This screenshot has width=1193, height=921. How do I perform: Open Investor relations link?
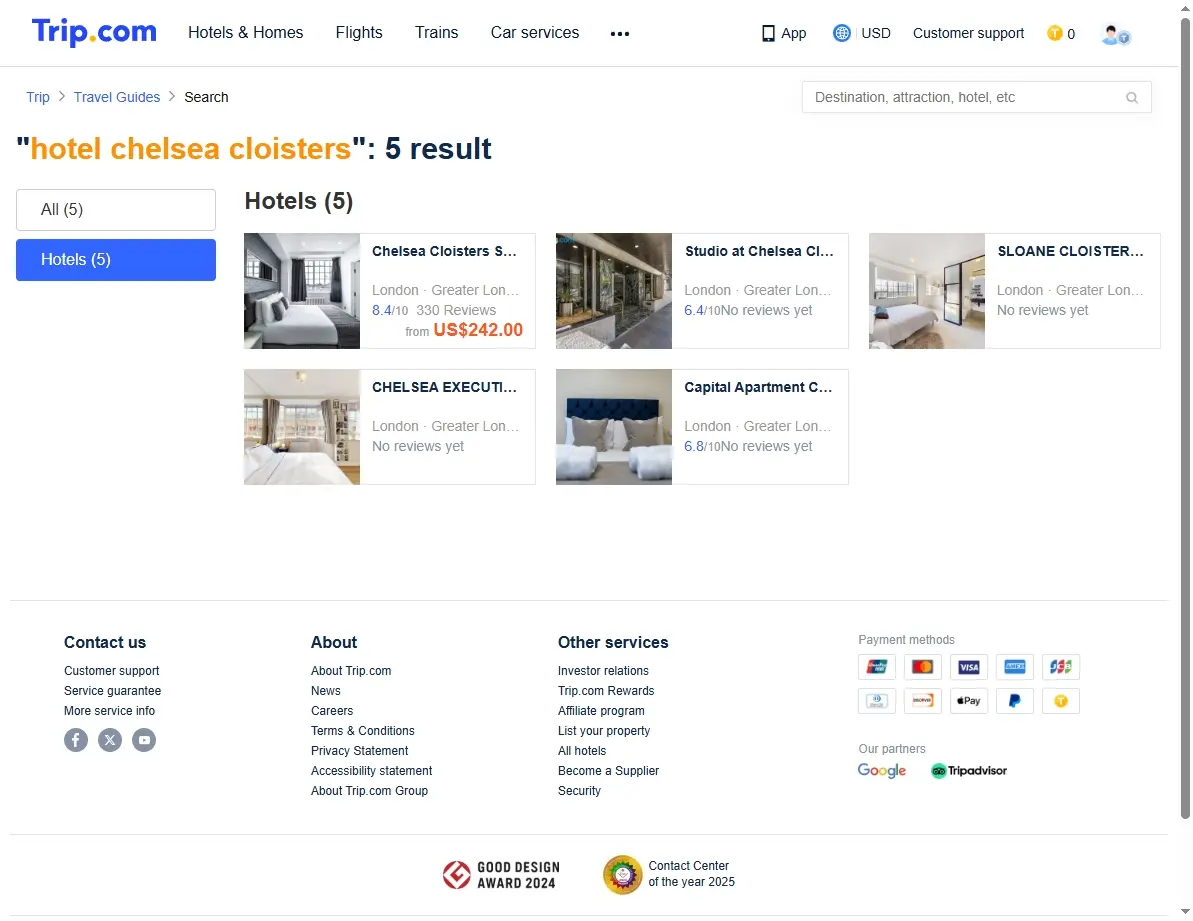pyautogui.click(x=603, y=671)
